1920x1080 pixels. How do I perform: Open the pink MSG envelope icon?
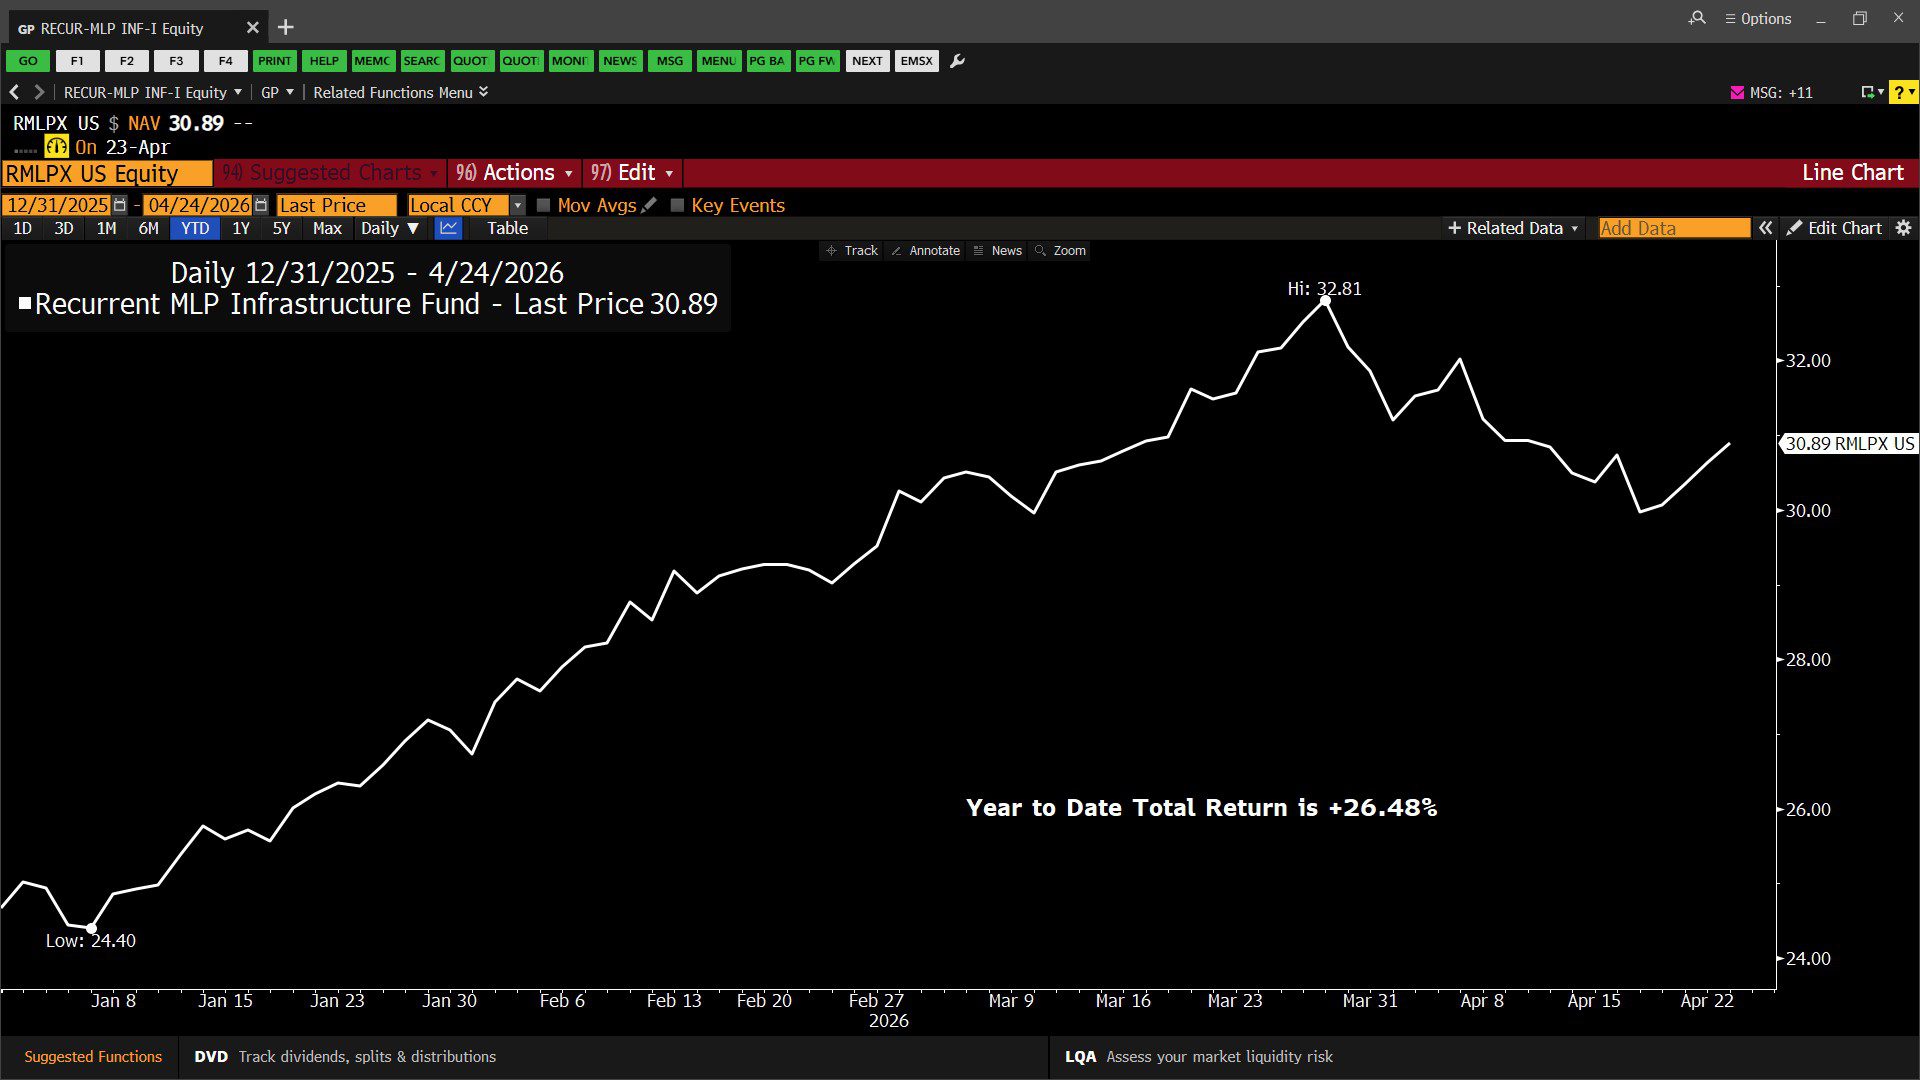[x=1737, y=92]
